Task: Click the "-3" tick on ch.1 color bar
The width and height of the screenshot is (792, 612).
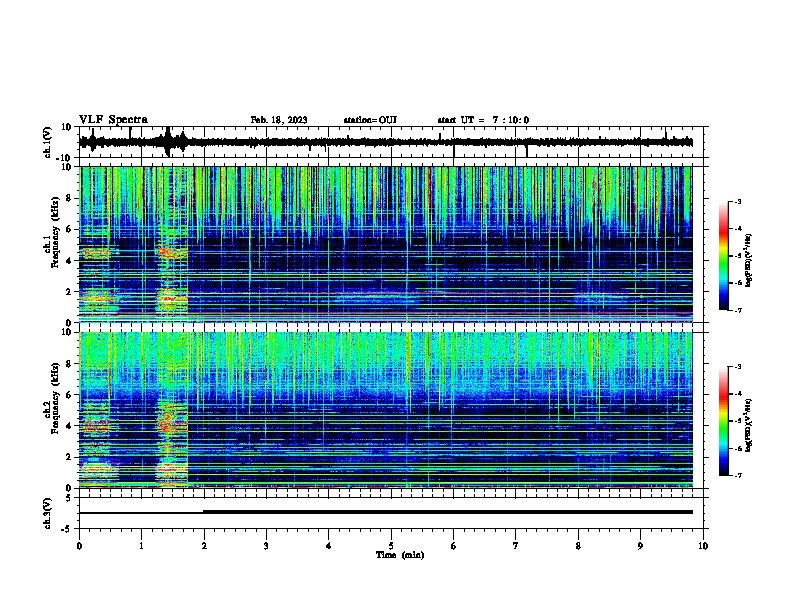Action: pyautogui.click(x=737, y=201)
